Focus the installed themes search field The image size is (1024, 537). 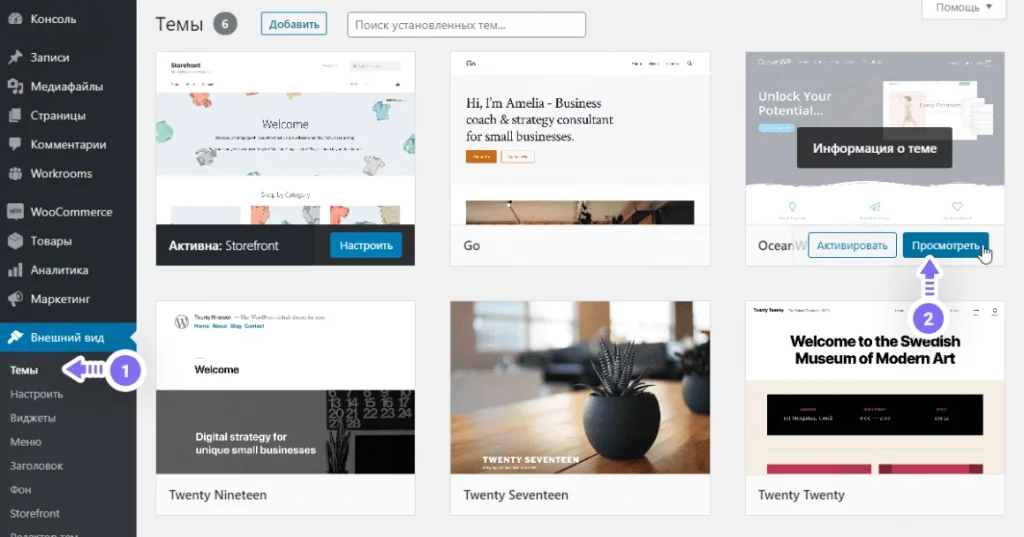pyautogui.click(x=466, y=25)
